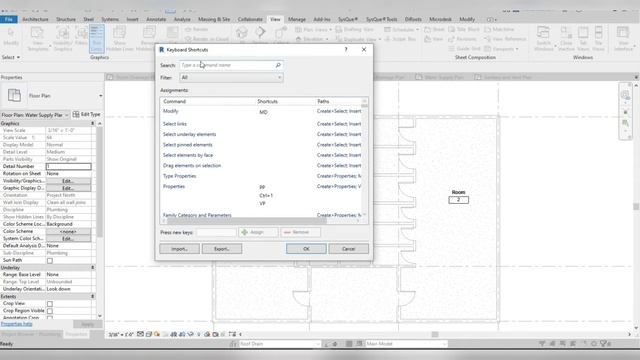The image size is (640, 360).
Task: Click the View Reference tool
Action: 505,39
